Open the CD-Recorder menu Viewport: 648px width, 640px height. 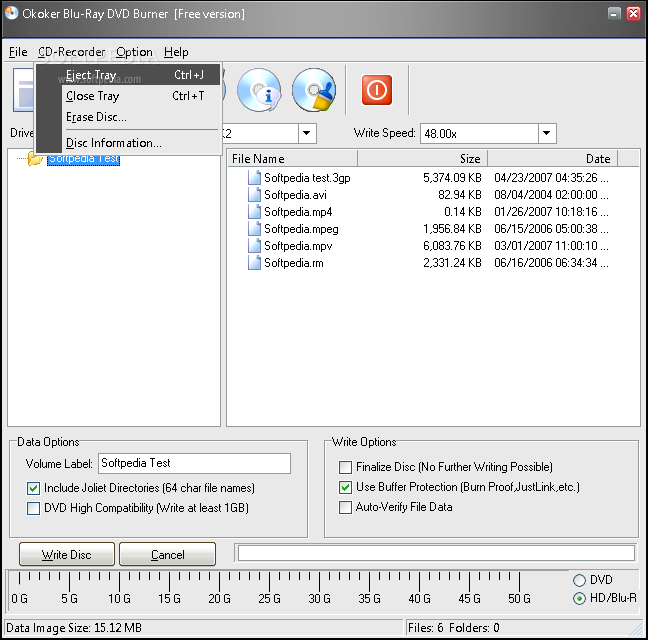point(72,52)
